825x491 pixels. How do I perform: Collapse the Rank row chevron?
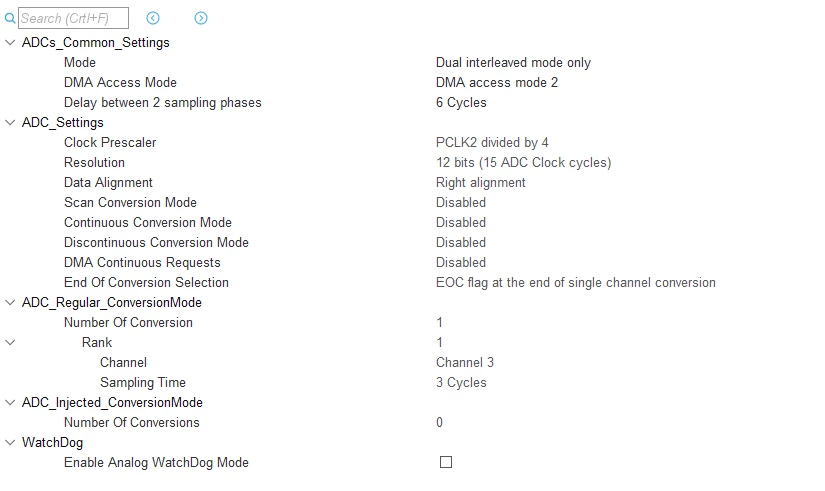click(x=10, y=342)
